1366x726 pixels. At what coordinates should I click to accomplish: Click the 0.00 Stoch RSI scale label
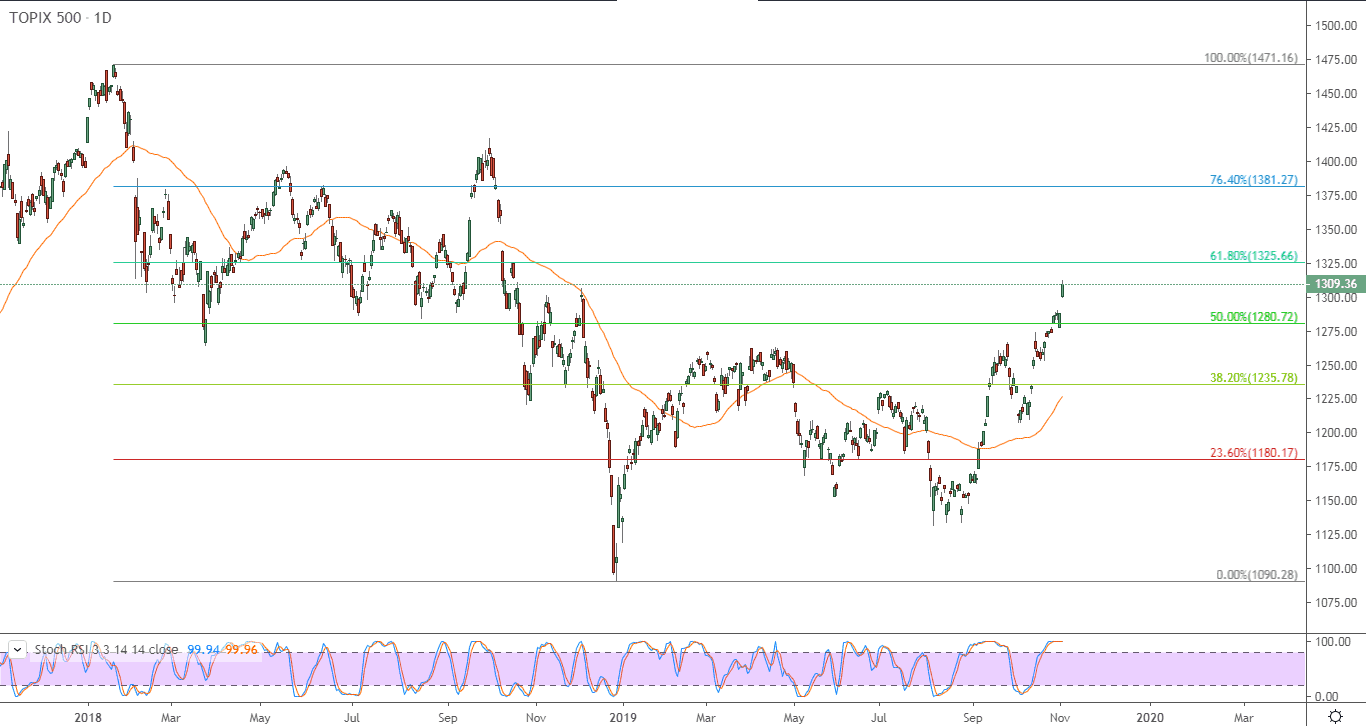point(1329,696)
